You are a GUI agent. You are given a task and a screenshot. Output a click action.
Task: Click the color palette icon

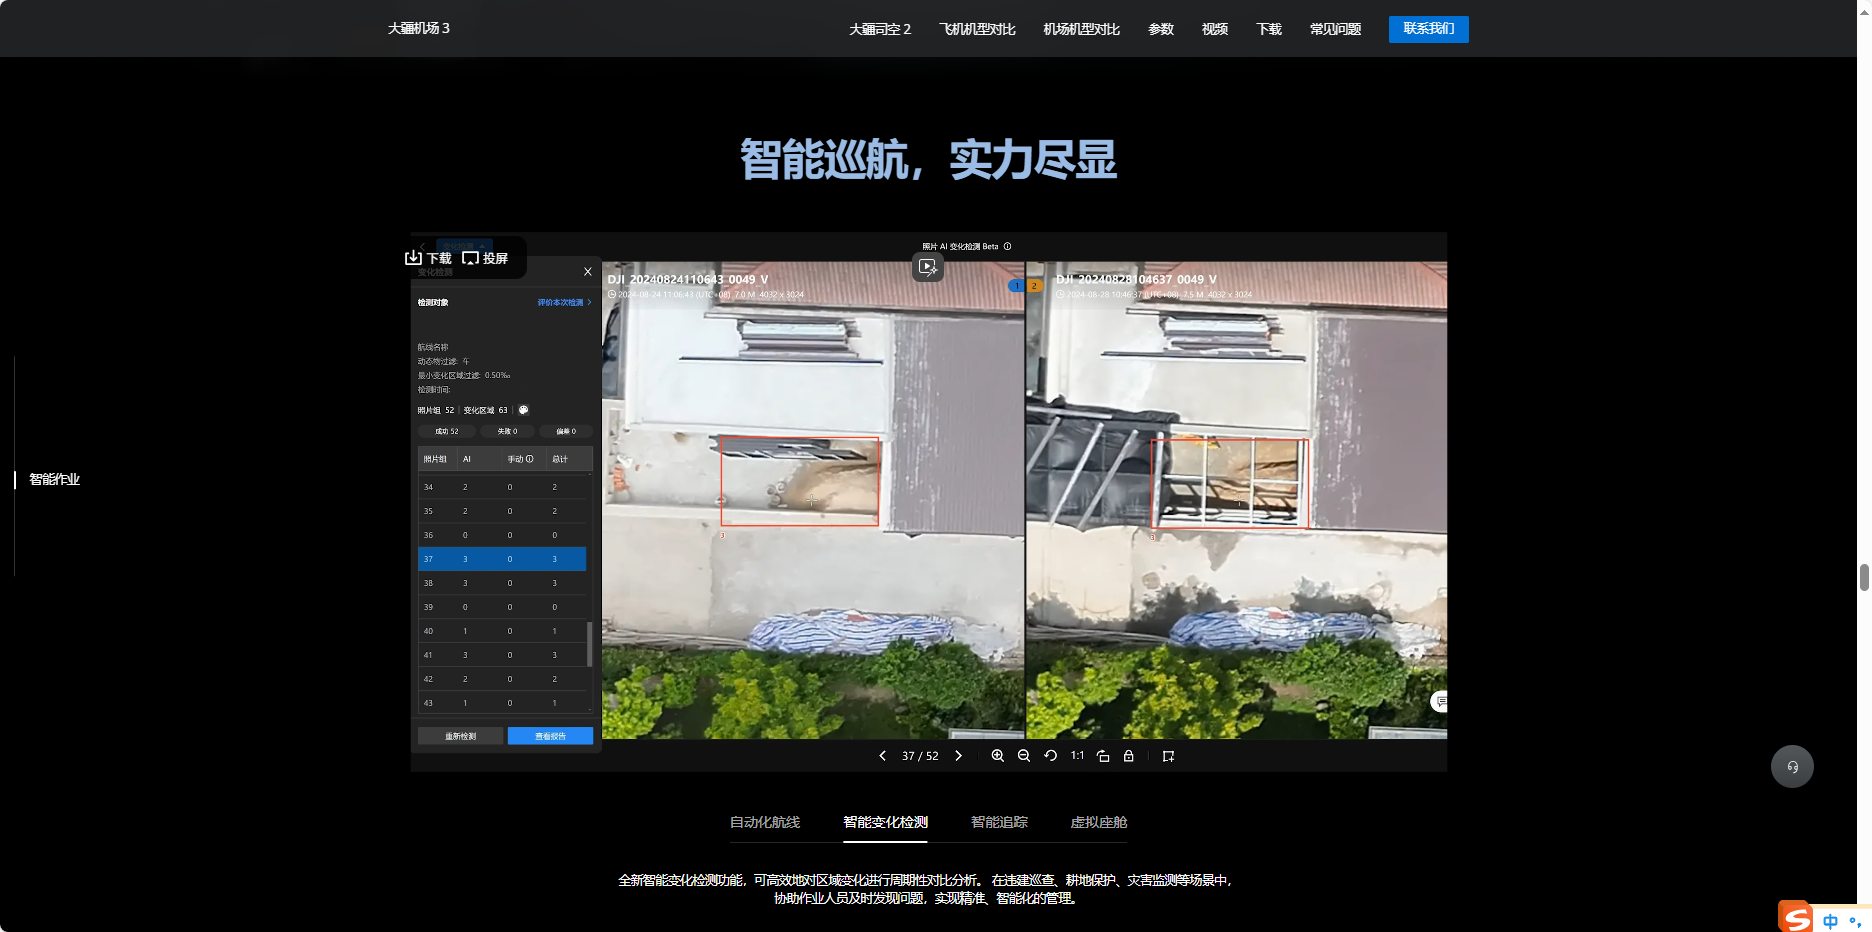click(x=523, y=410)
